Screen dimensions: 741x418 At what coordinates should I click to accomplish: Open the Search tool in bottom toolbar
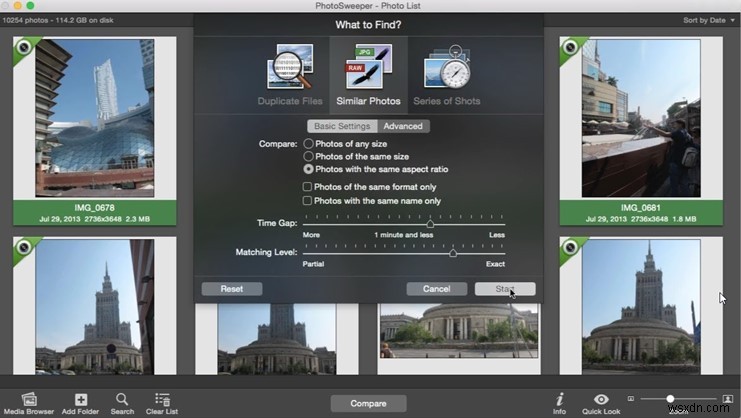[122, 404]
